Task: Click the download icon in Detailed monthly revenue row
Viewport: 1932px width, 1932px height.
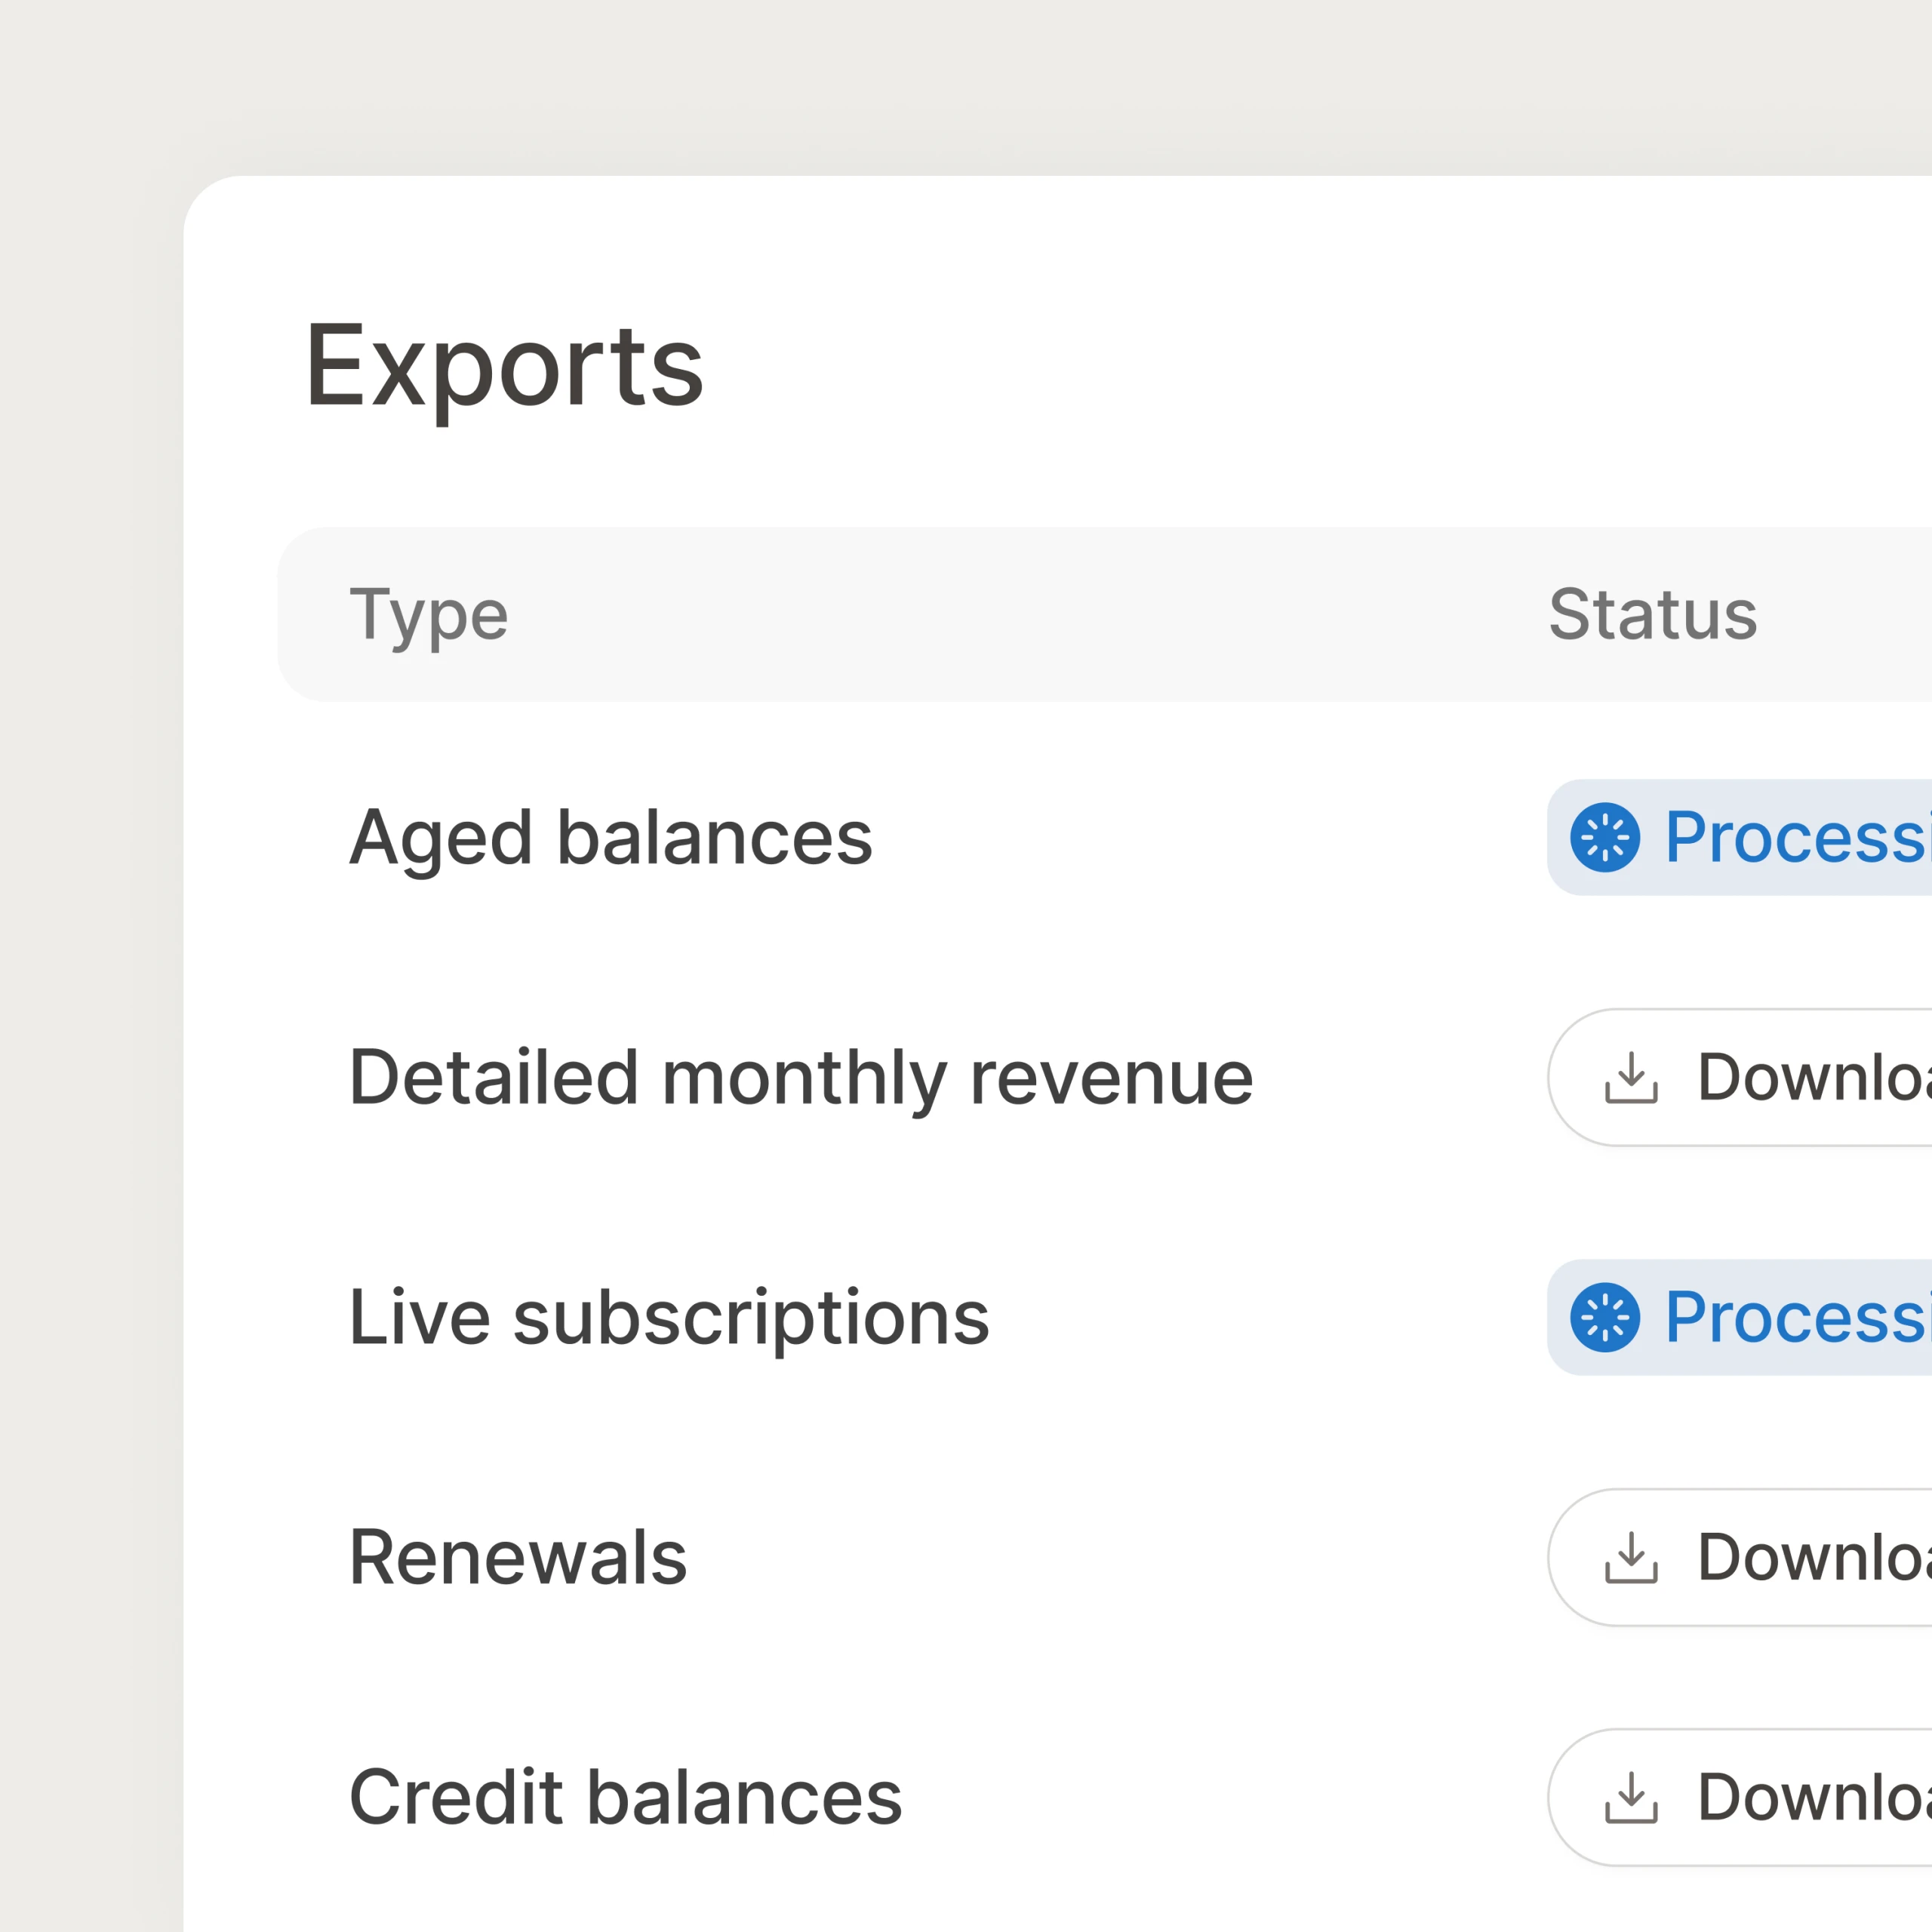Action: (x=1631, y=1077)
